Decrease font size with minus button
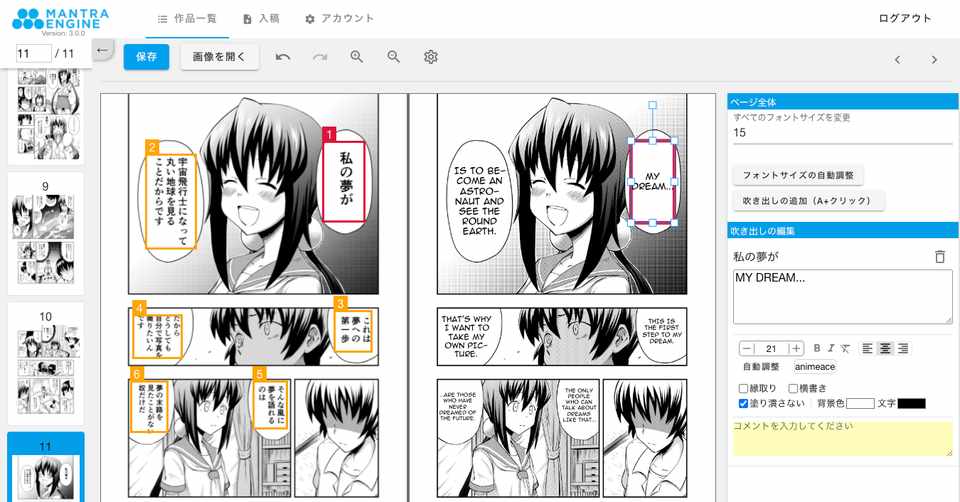The image size is (960, 502). [747, 348]
